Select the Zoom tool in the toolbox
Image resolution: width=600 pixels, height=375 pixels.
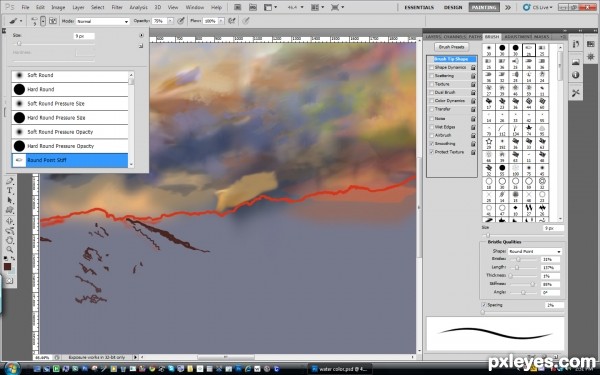(x=10, y=250)
